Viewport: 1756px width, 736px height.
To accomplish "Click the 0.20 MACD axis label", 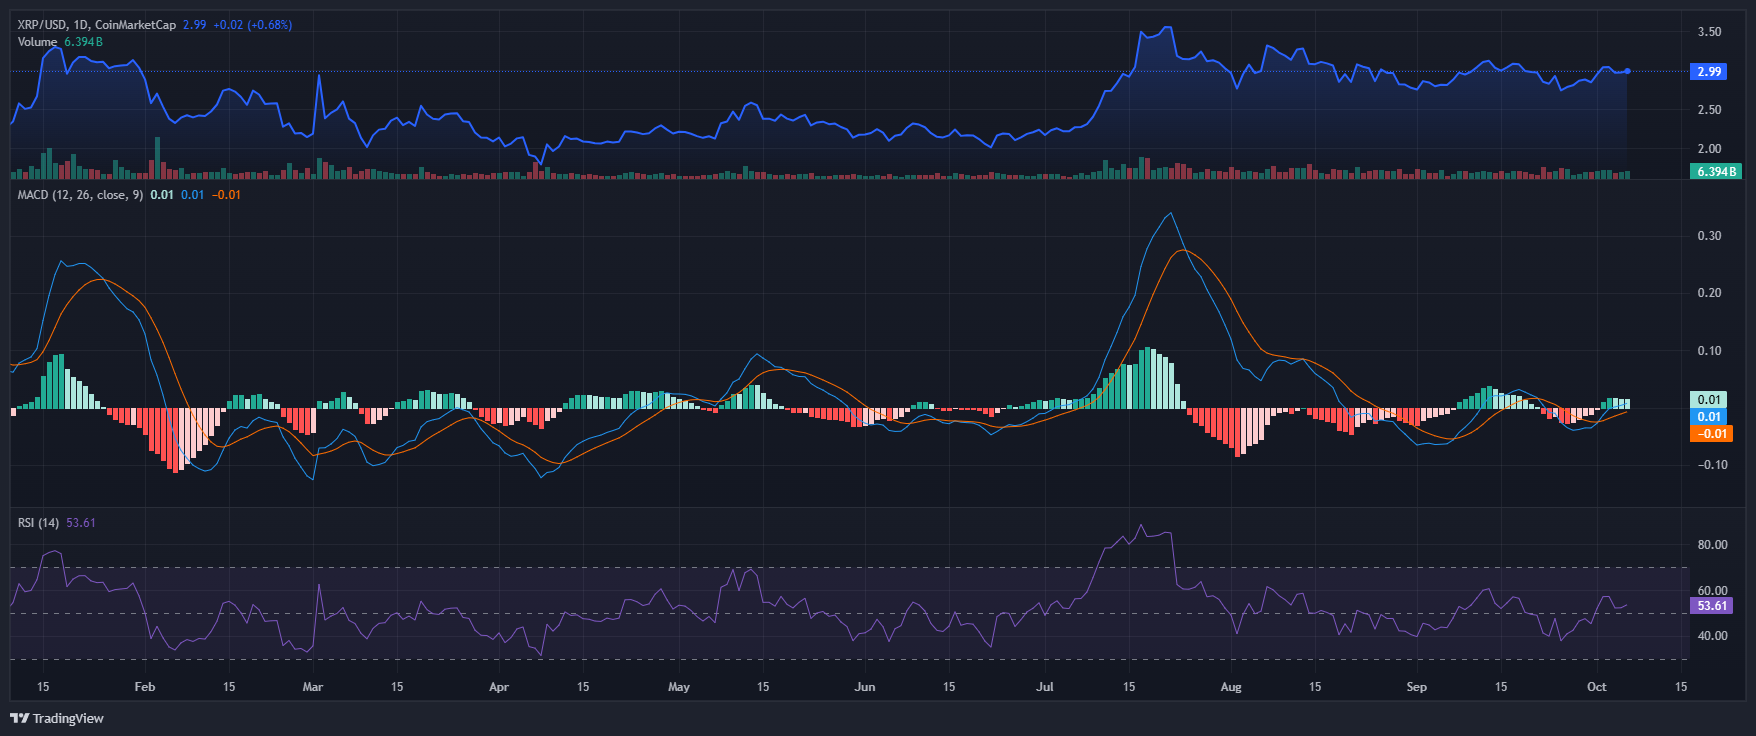I will click(x=1710, y=293).
